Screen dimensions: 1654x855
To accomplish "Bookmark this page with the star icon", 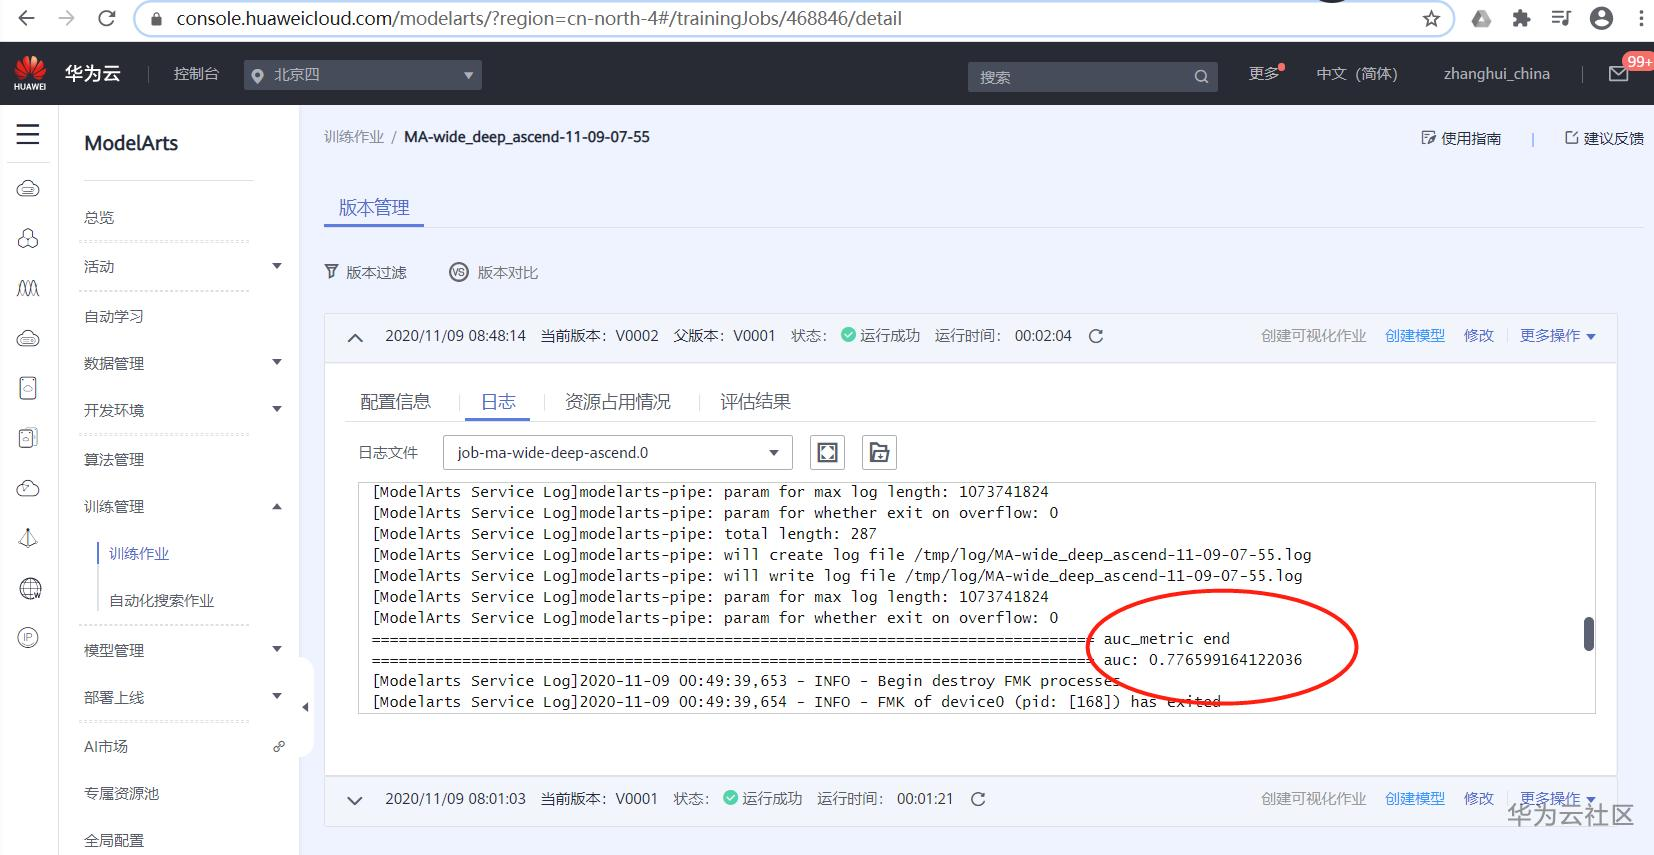I will (1431, 18).
